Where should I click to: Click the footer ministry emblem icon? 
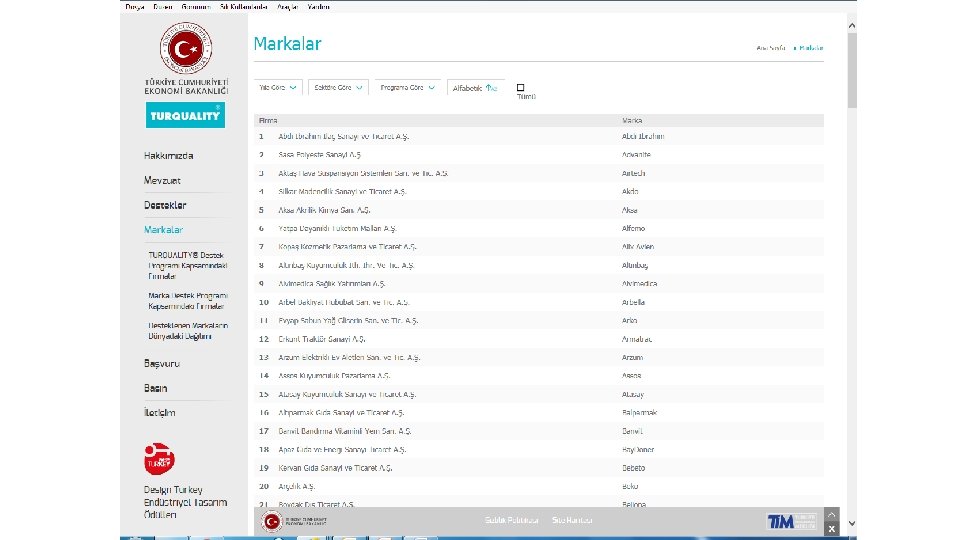pos(271,521)
